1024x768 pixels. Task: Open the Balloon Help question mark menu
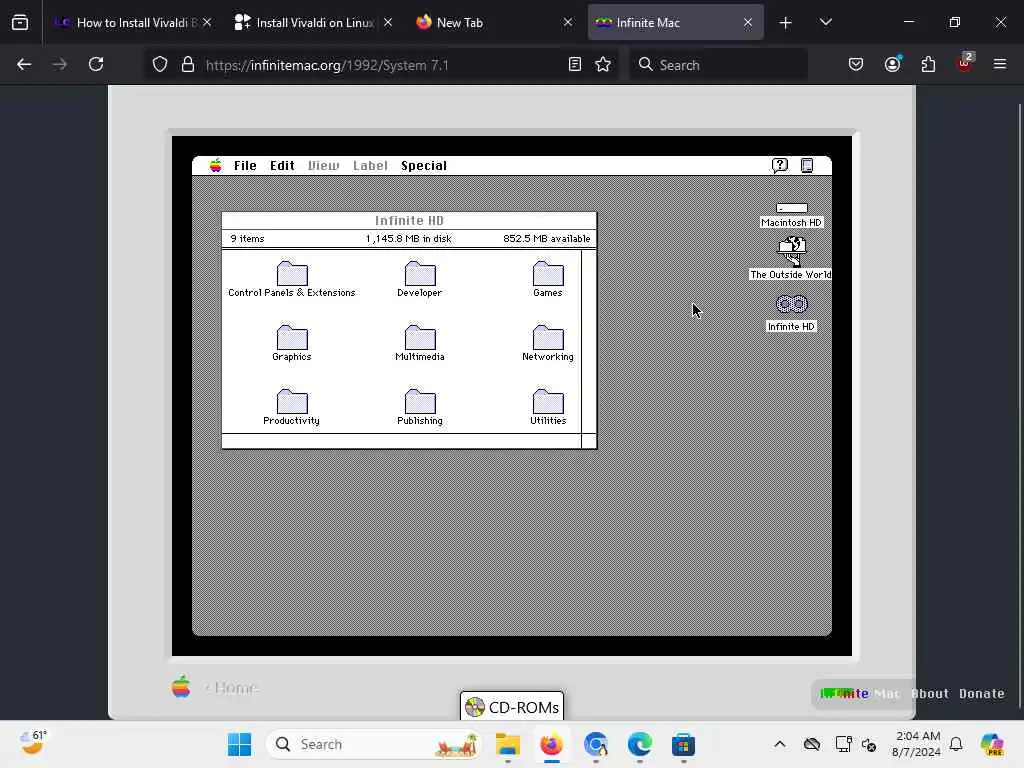(x=780, y=166)
